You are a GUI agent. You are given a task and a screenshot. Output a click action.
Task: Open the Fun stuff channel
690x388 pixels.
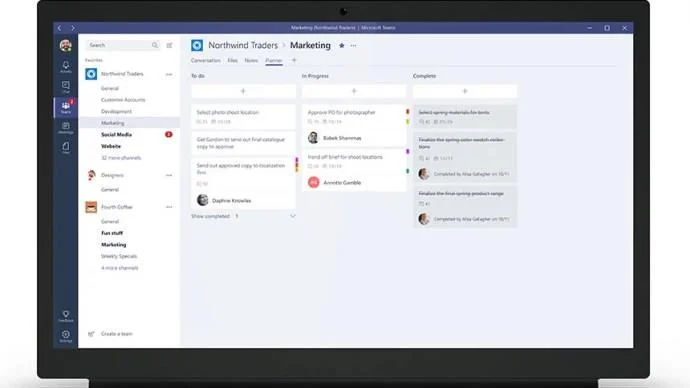tap(112, 233)
